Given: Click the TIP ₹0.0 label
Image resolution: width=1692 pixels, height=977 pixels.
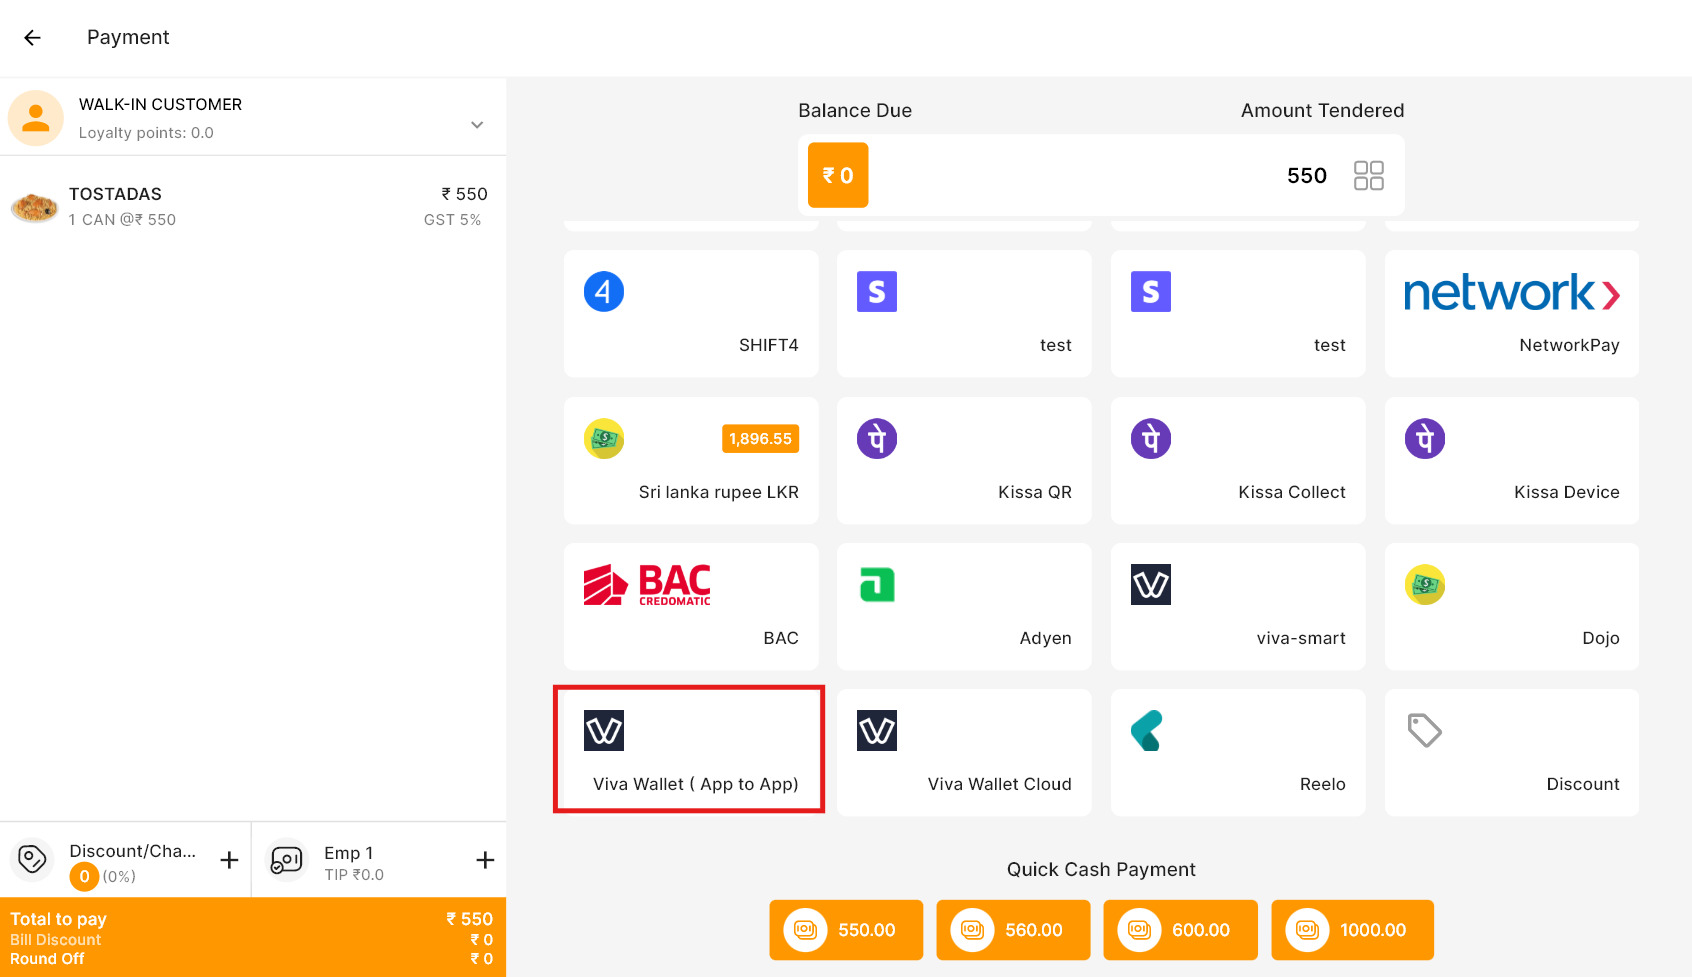Looking at the screenshot, I should click(x=354, y=875).
